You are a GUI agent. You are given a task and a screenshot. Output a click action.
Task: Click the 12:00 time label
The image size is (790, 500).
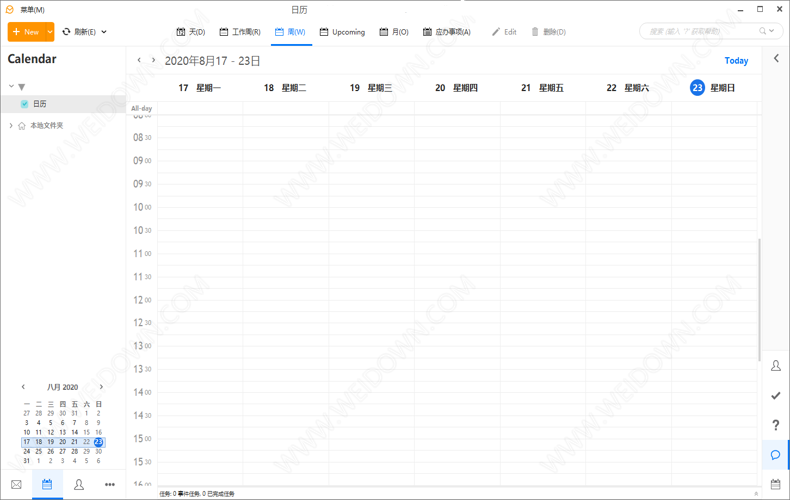pos(142,300)
